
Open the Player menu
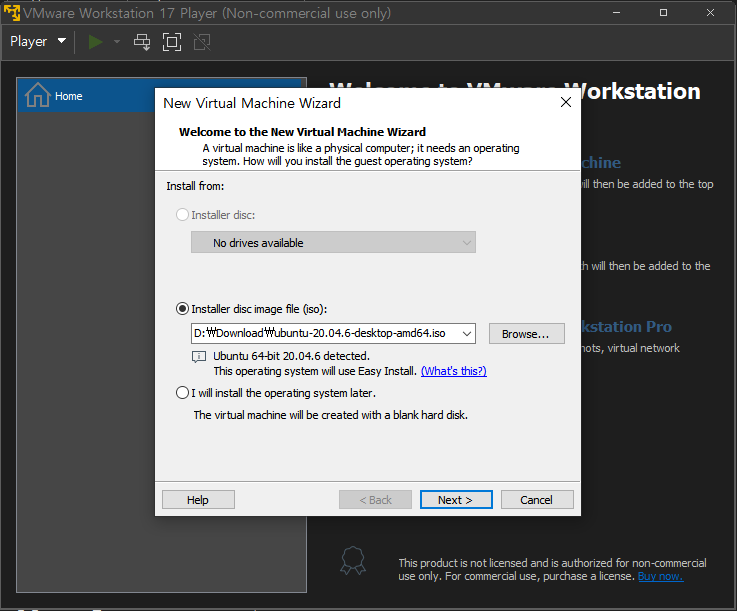(x=38, y=41)
